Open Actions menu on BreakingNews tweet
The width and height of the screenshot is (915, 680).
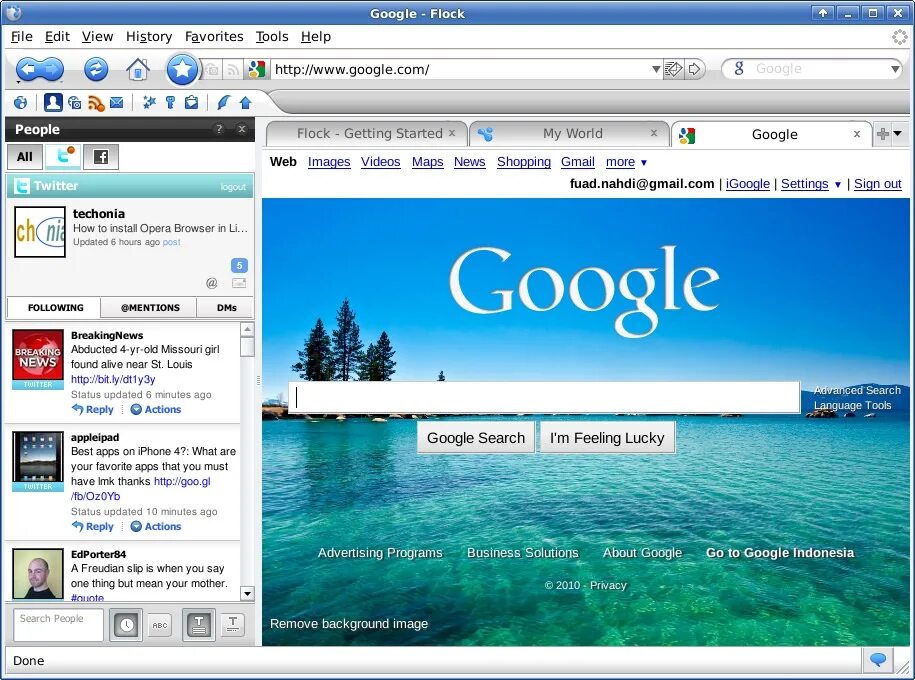(156, 409)
